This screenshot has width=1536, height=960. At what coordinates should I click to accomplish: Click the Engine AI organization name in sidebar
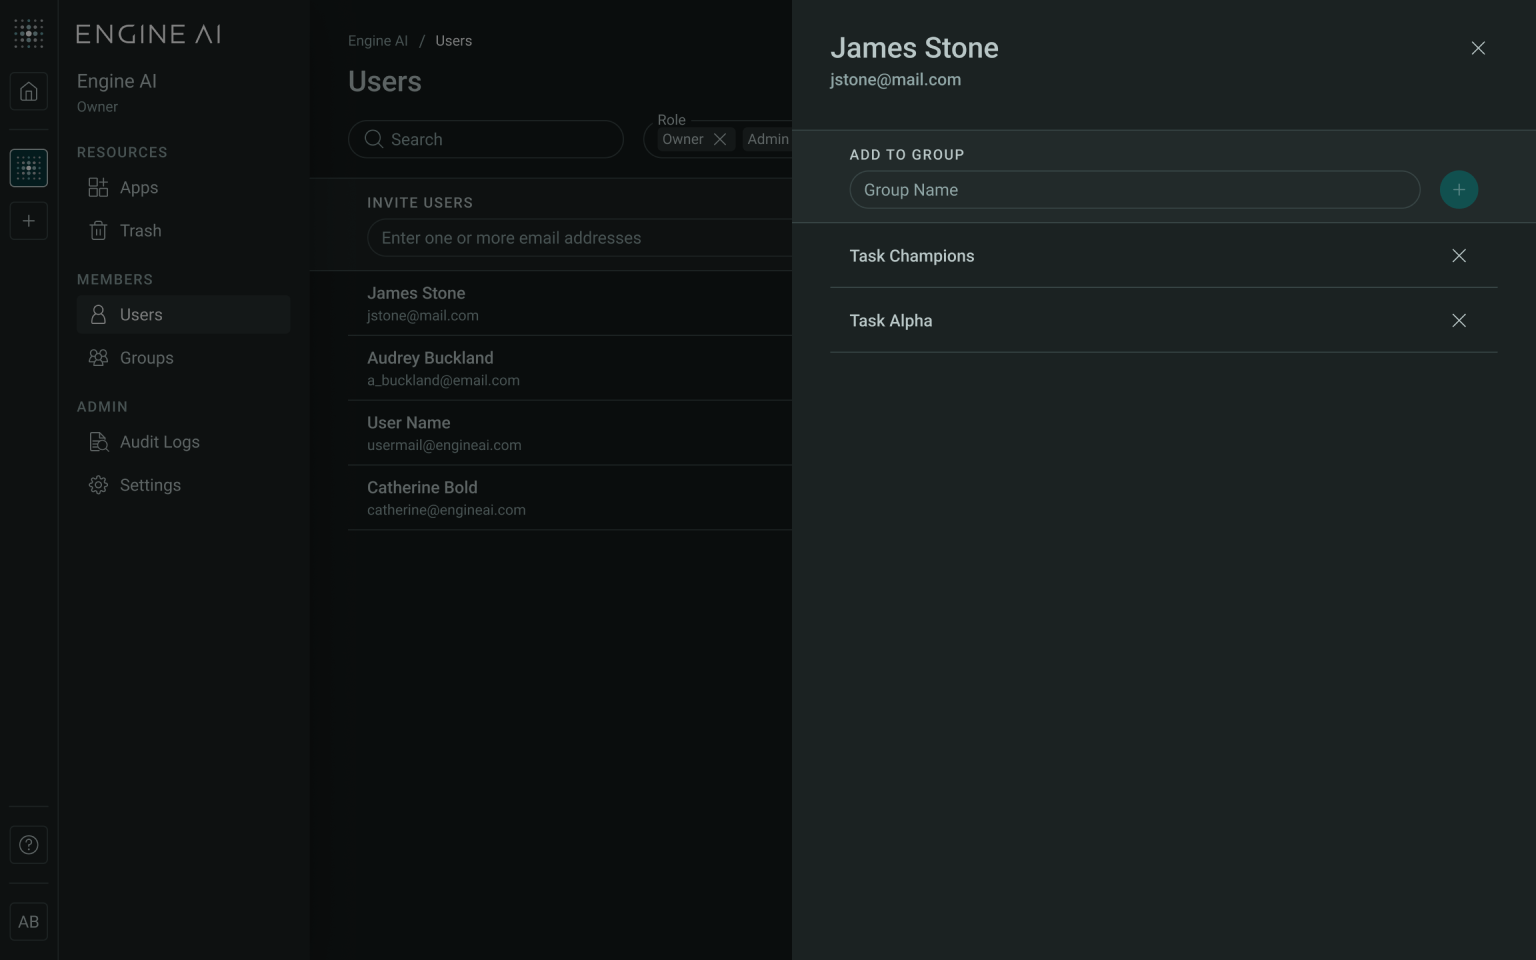[x=117, y=81]
